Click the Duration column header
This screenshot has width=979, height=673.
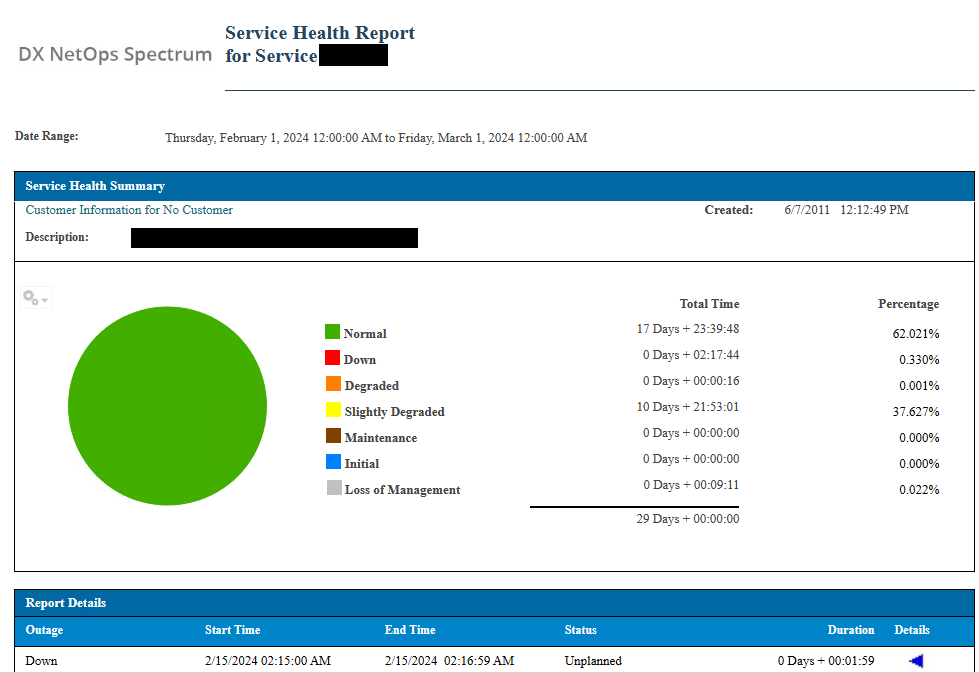tap(850, 630)
